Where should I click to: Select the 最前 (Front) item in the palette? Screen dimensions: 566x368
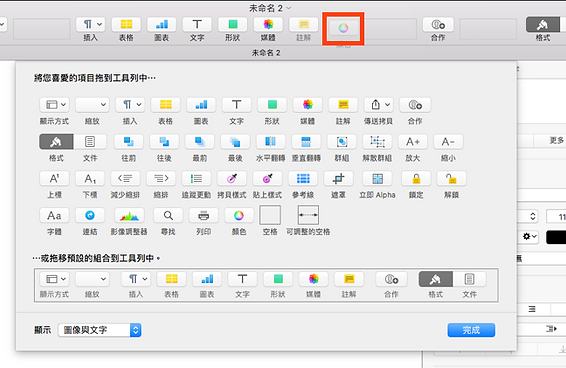[200, 142]
